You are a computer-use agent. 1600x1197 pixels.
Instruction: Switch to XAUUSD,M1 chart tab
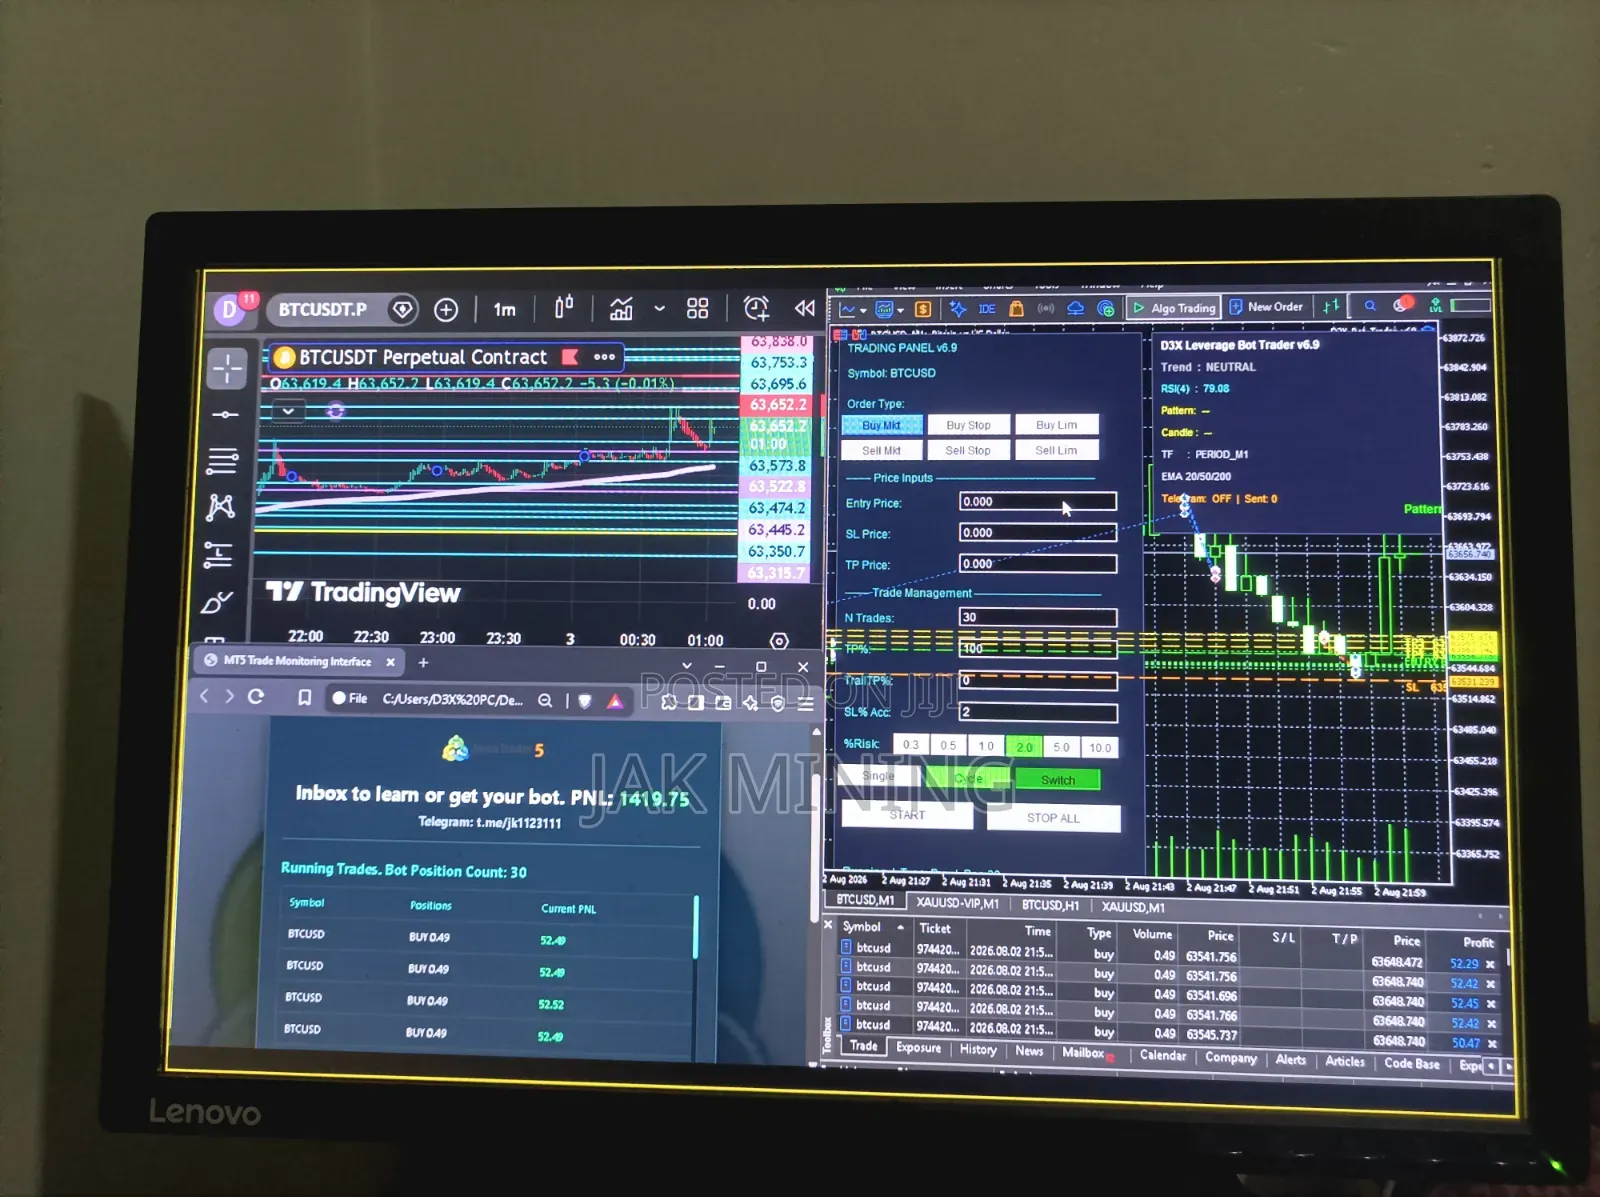coord(1133,907)
